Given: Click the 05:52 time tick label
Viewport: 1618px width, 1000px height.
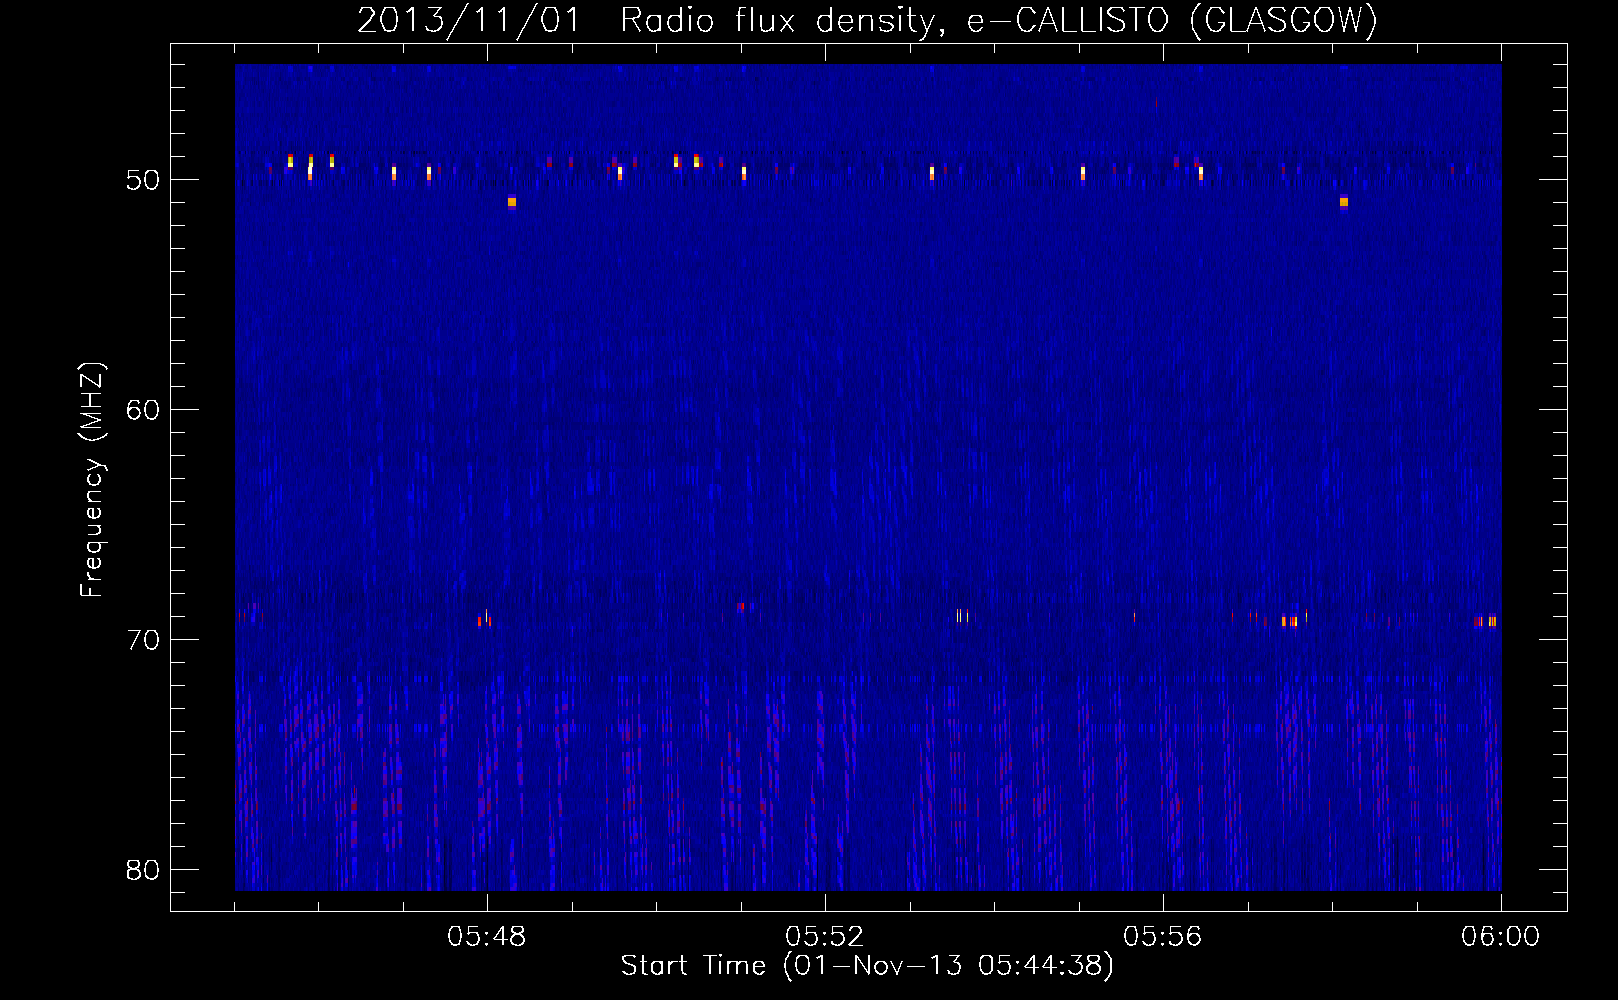Looking at the screenshot, I should tap(825, 937).
